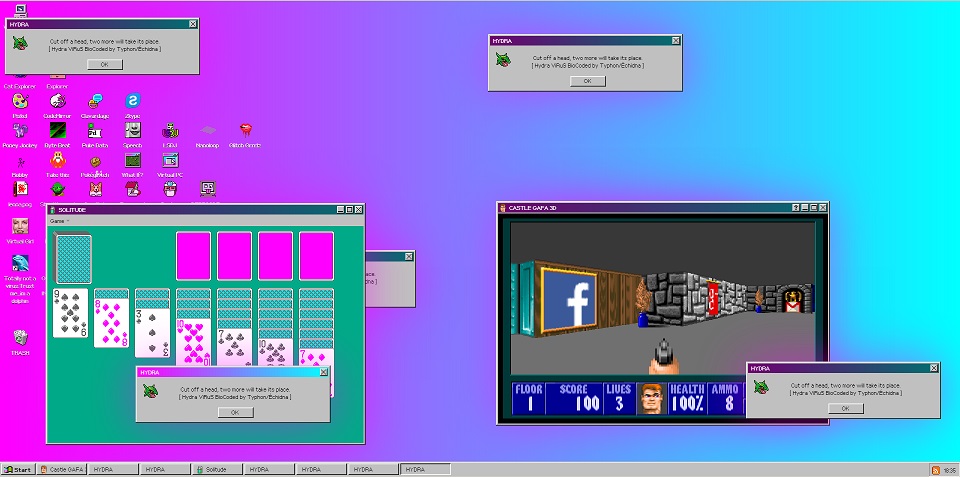Click the leftmost empty foundation slot in Solitude

(193, 256)
